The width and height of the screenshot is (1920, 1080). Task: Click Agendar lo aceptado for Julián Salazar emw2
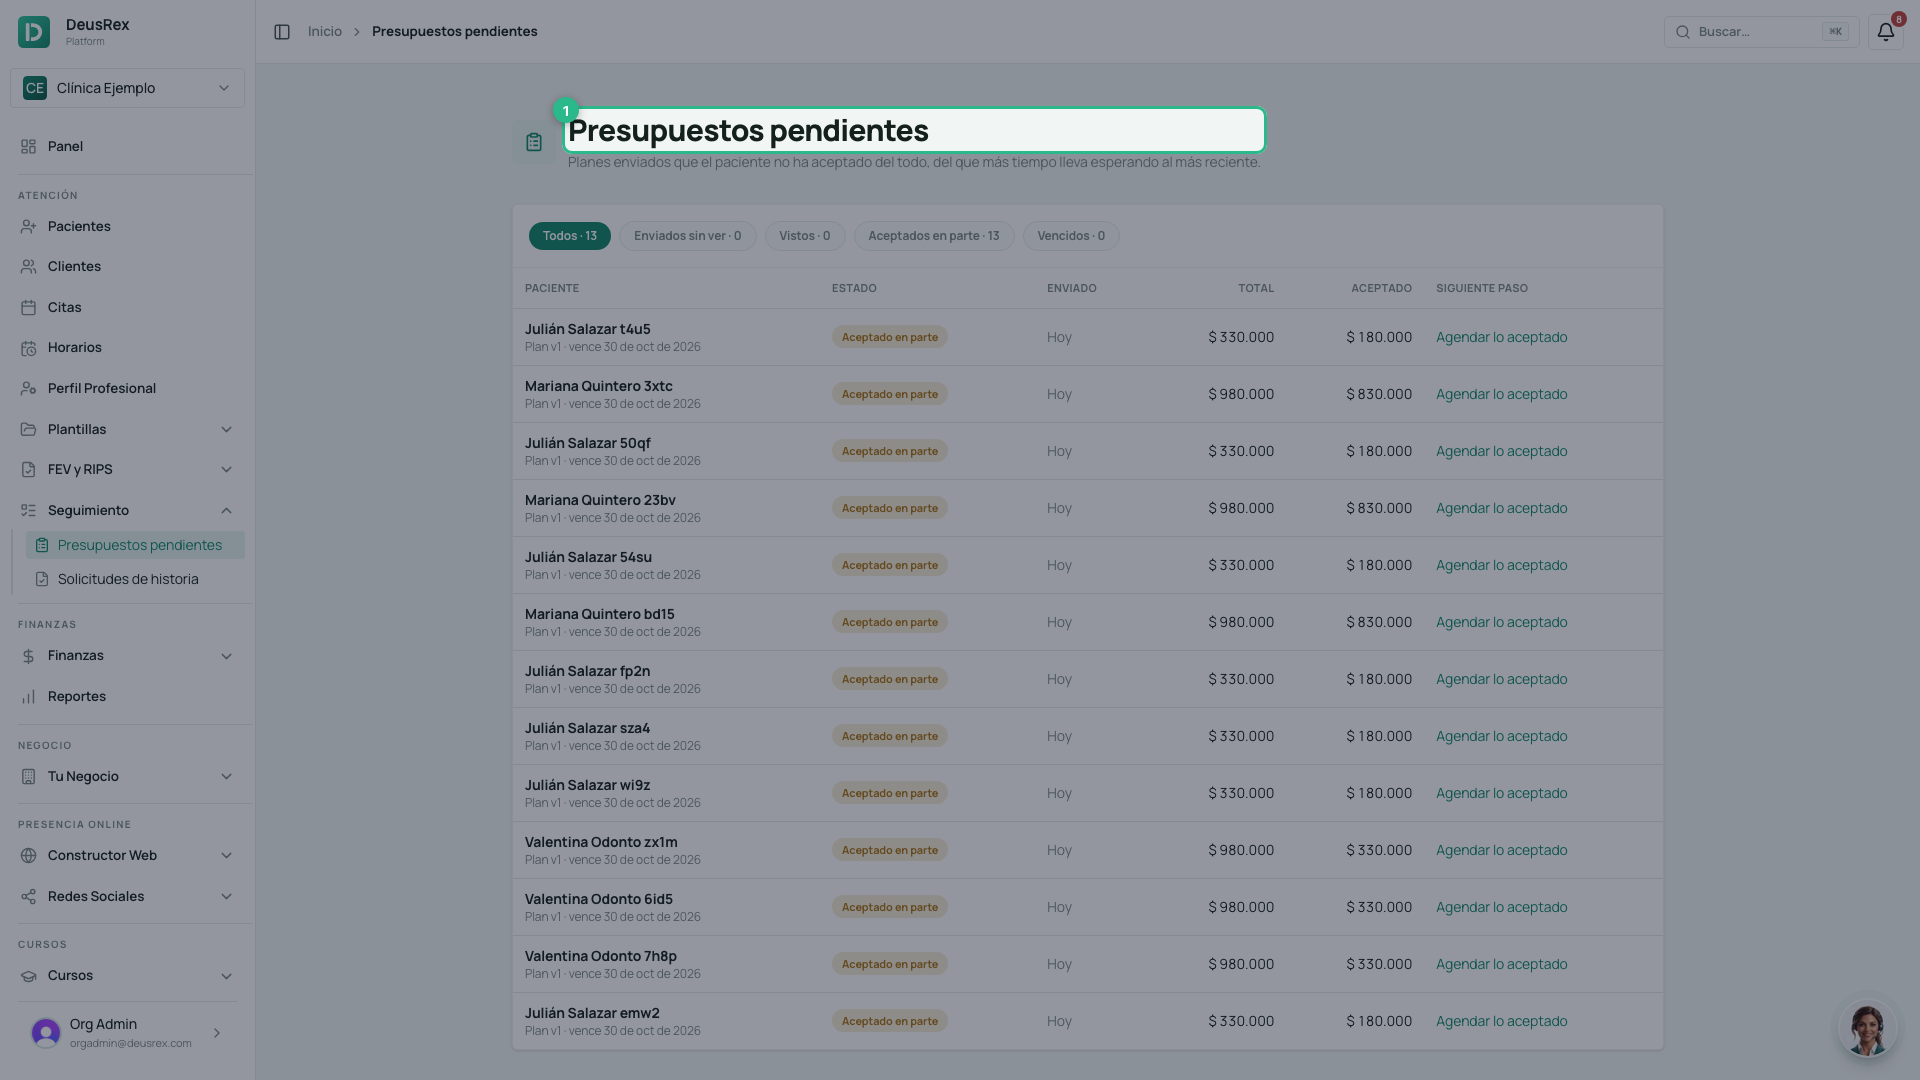tap(1501, 1021)
